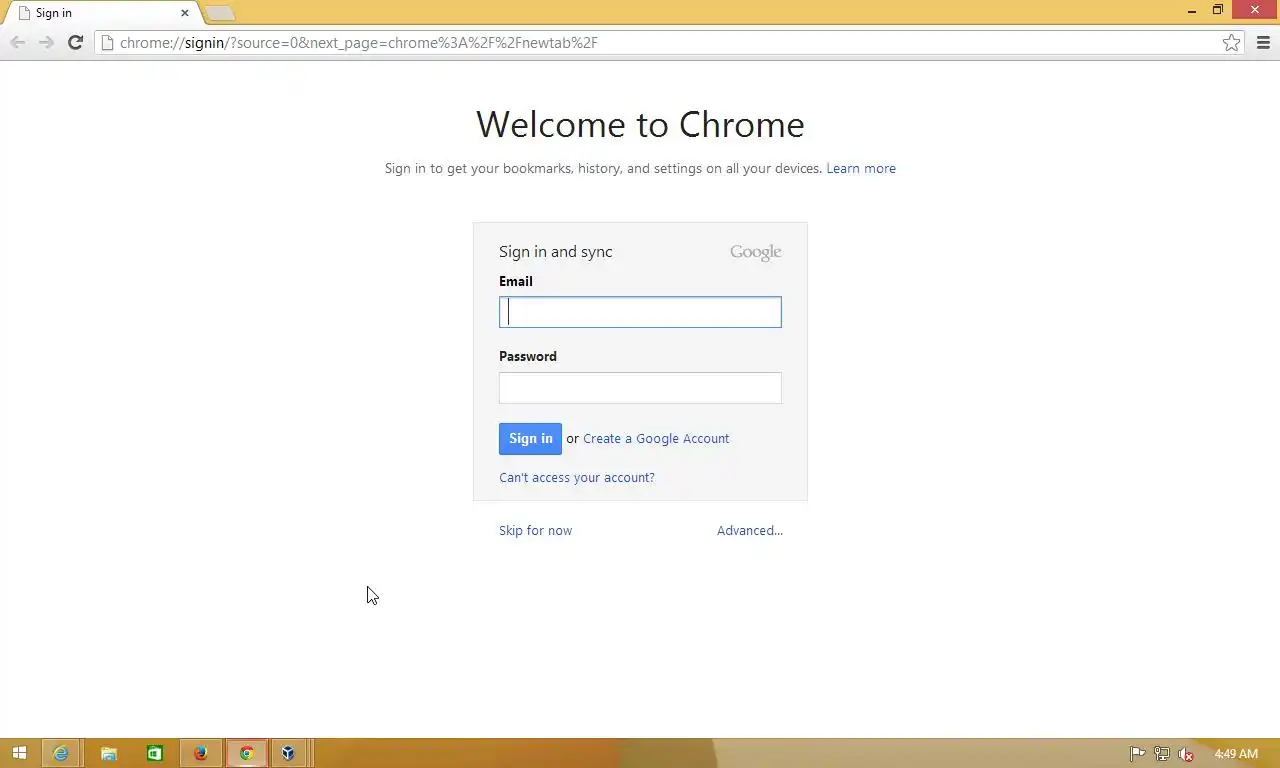The width and height of the screenshot is (1280, 768).
Task: Reload the page with the refresh icon
Action: (75, 42)
